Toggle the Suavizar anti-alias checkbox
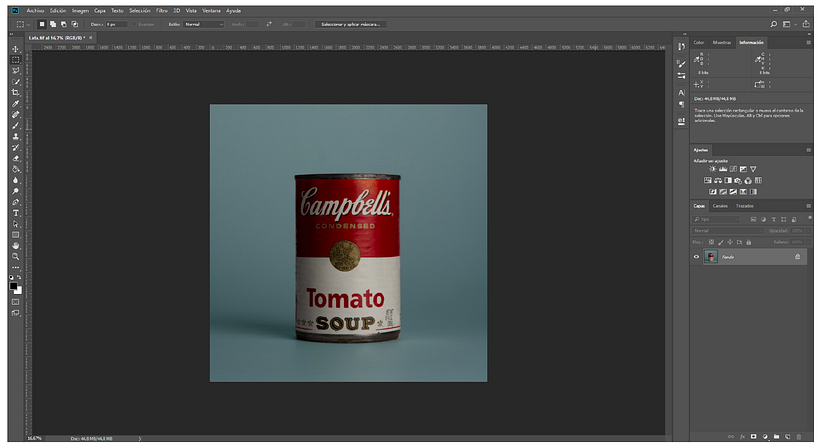The height and width of the screenshot is (448, 820). coord(134,25)
